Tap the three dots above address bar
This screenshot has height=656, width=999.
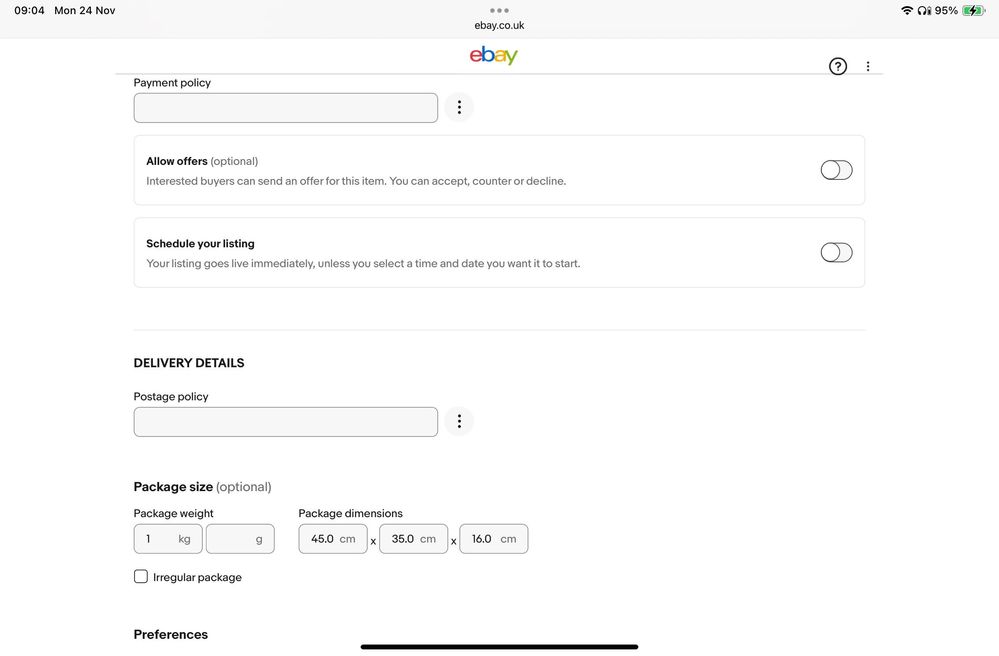(x=499, y=10)
